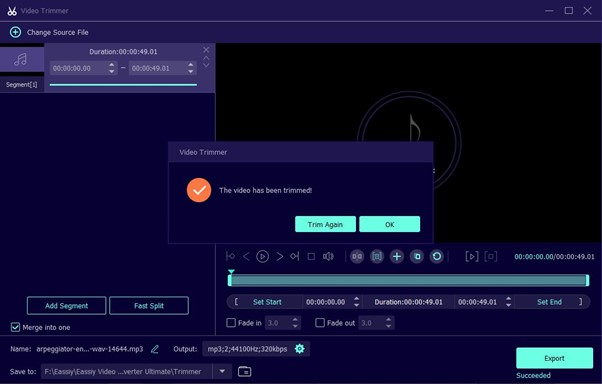Remove Segment[1] with its X icon

coord(206,50)
